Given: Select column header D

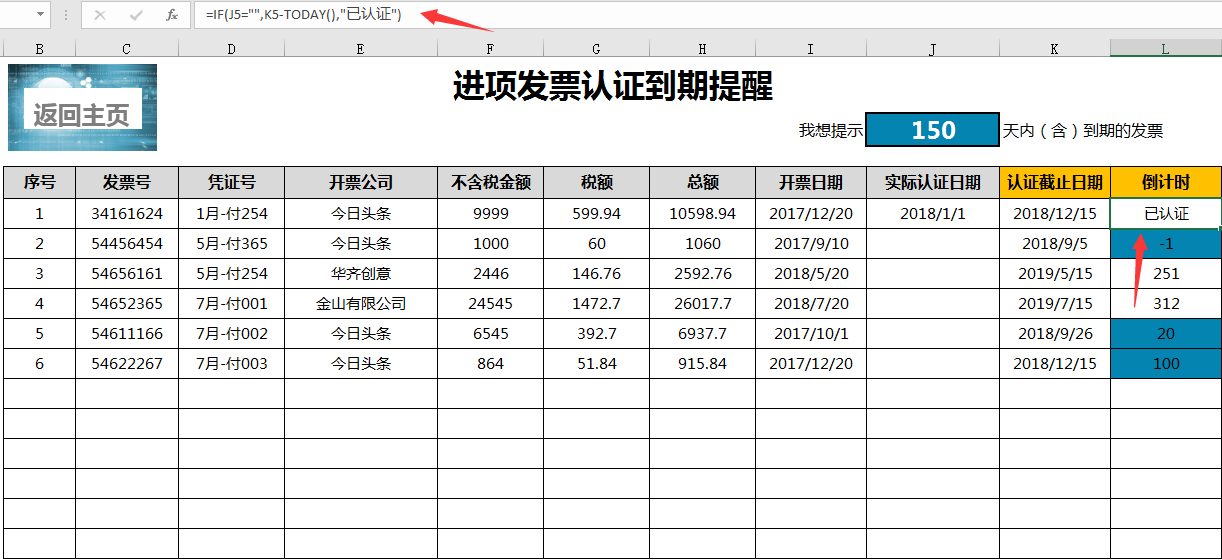Looking at the screenshot, I should pos(232,48).
